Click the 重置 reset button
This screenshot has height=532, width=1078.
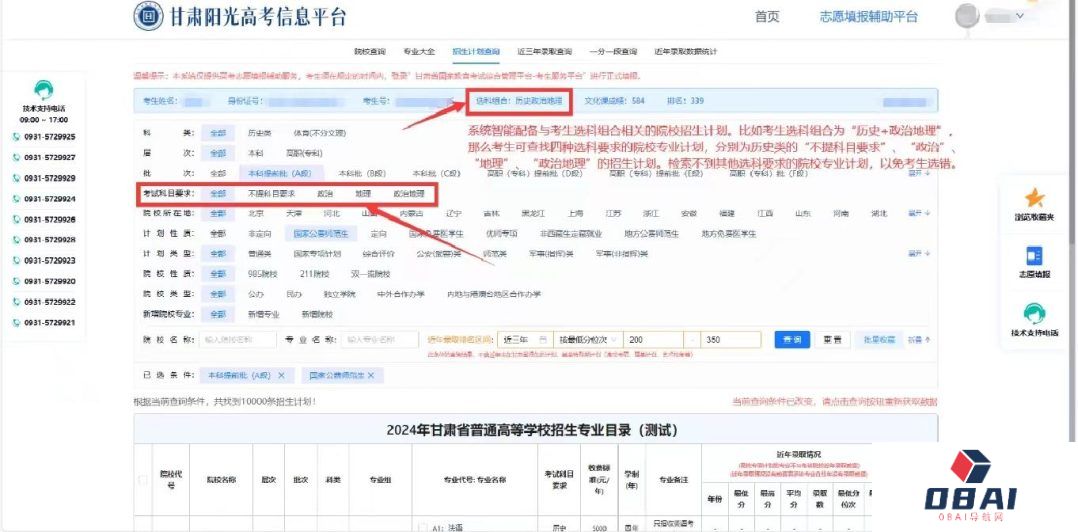[832, 340]
